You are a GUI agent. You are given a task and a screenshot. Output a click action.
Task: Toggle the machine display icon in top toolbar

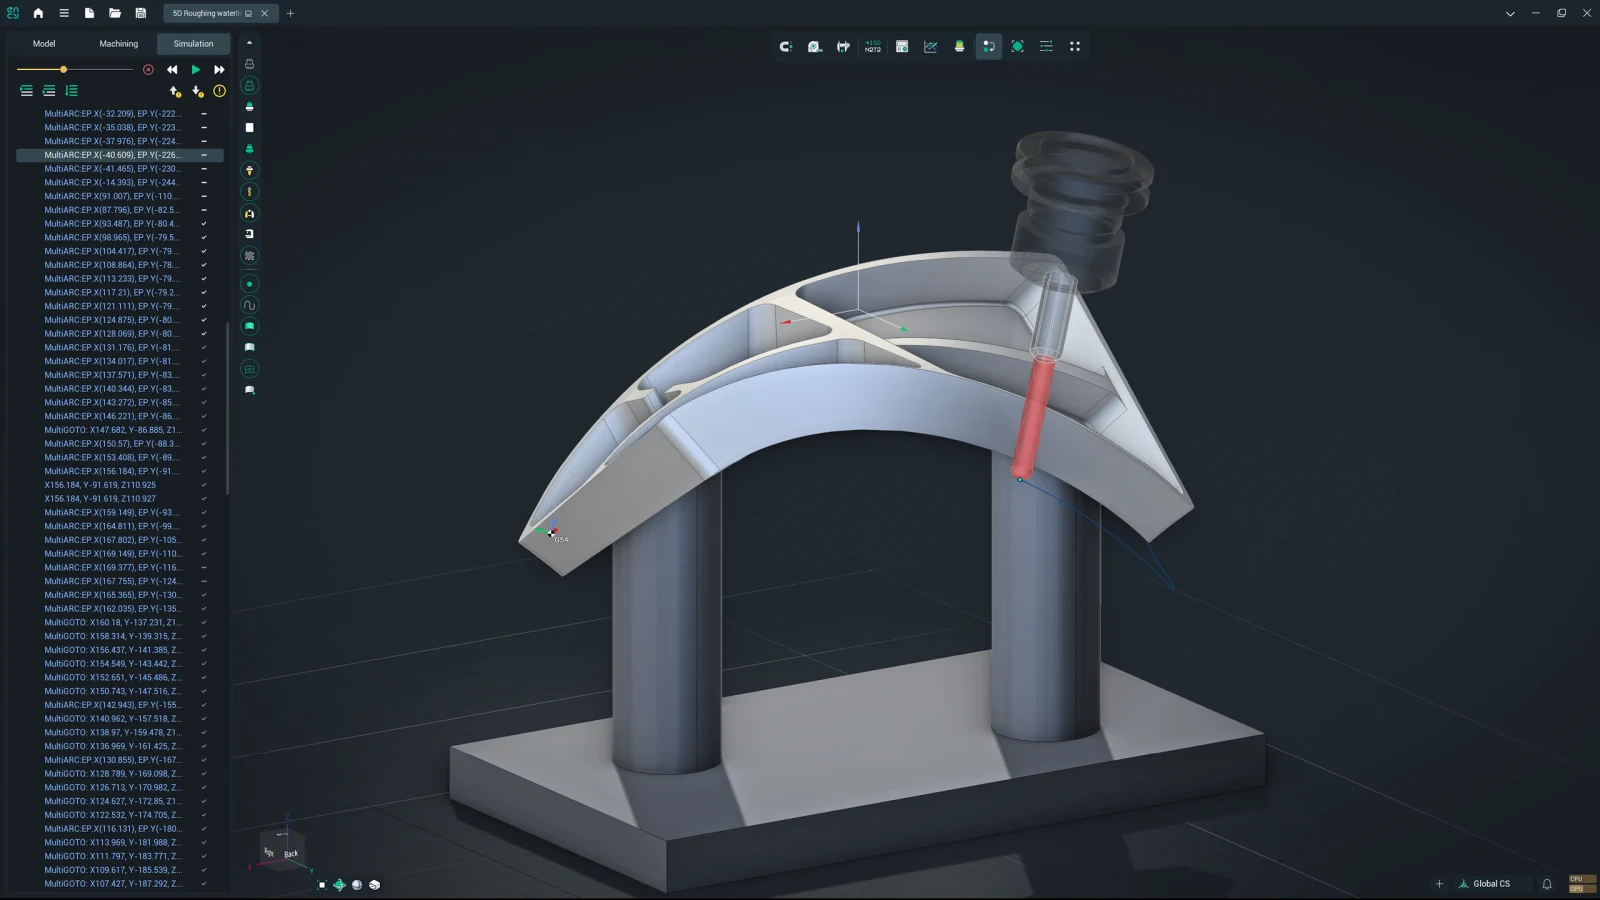[960, 46]
